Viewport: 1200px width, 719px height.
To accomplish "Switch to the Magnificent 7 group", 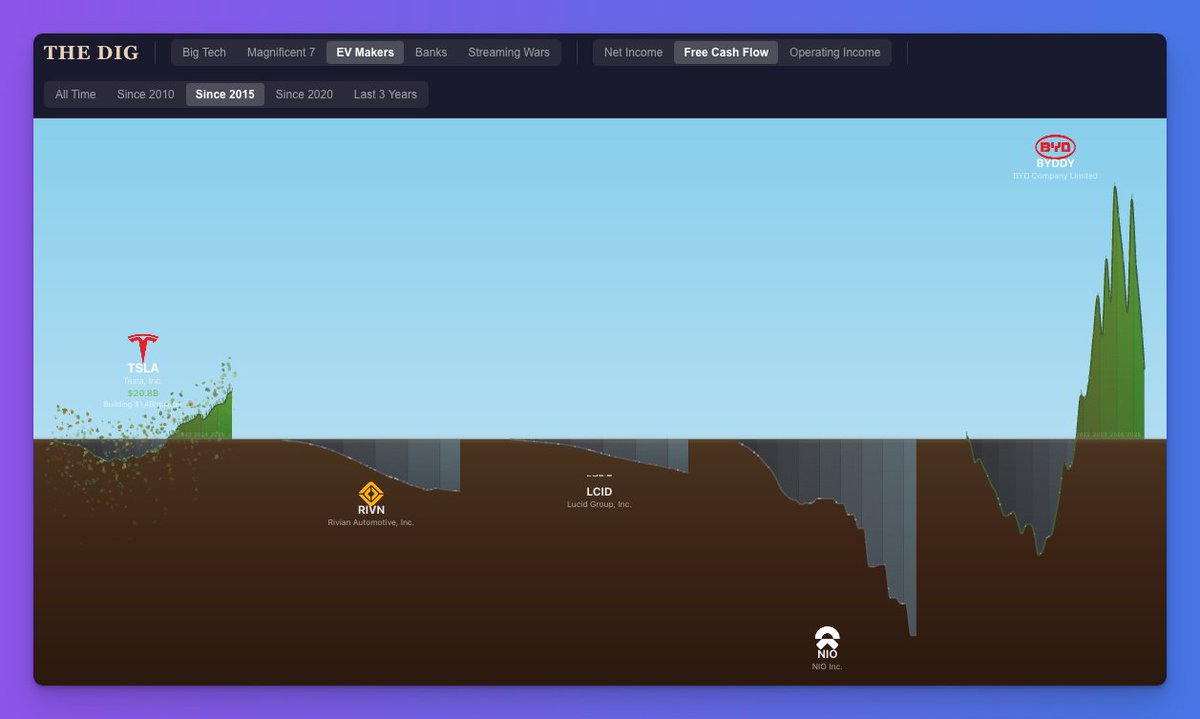I will [x=281, y=52].
